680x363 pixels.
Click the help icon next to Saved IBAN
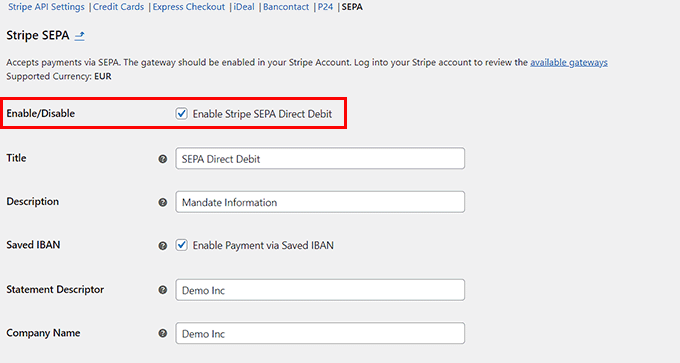tap(163, 246)
